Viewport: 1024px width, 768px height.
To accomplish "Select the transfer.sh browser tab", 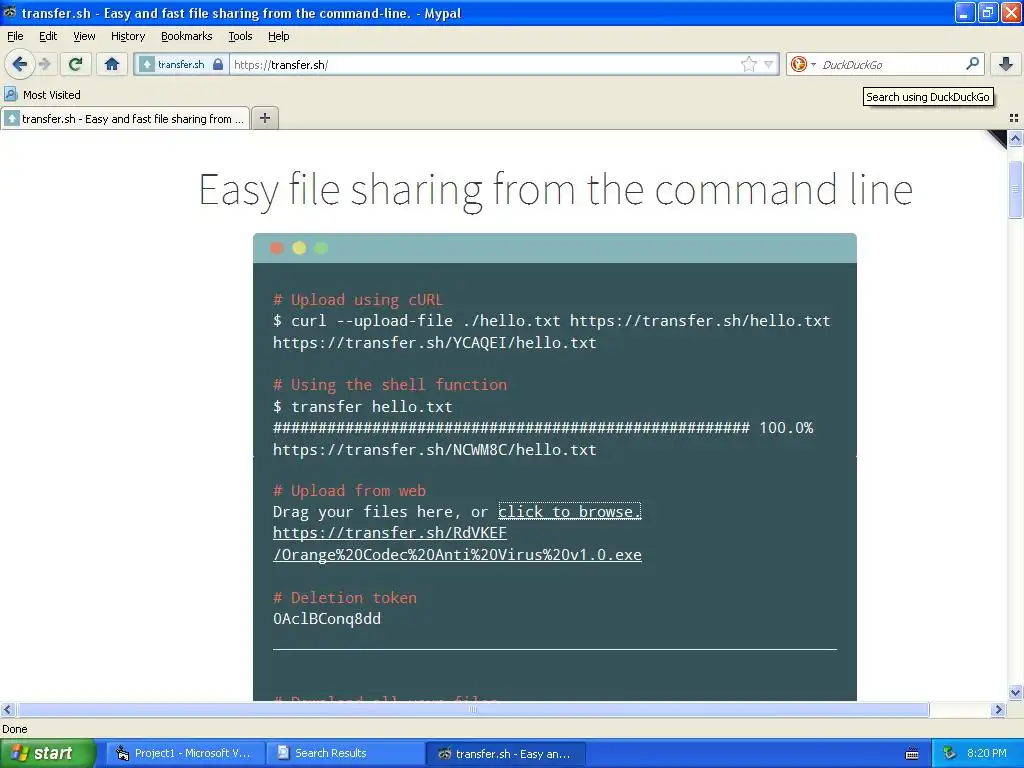I will coord(125,118).
